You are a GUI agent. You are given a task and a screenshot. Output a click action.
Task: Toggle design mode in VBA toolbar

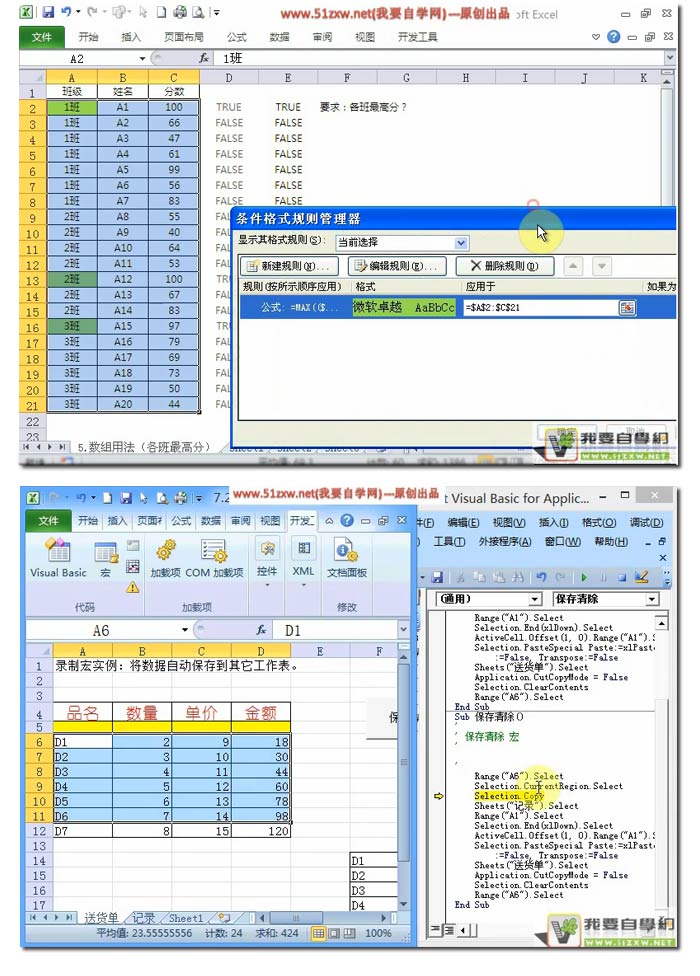[x=641, y=577]
